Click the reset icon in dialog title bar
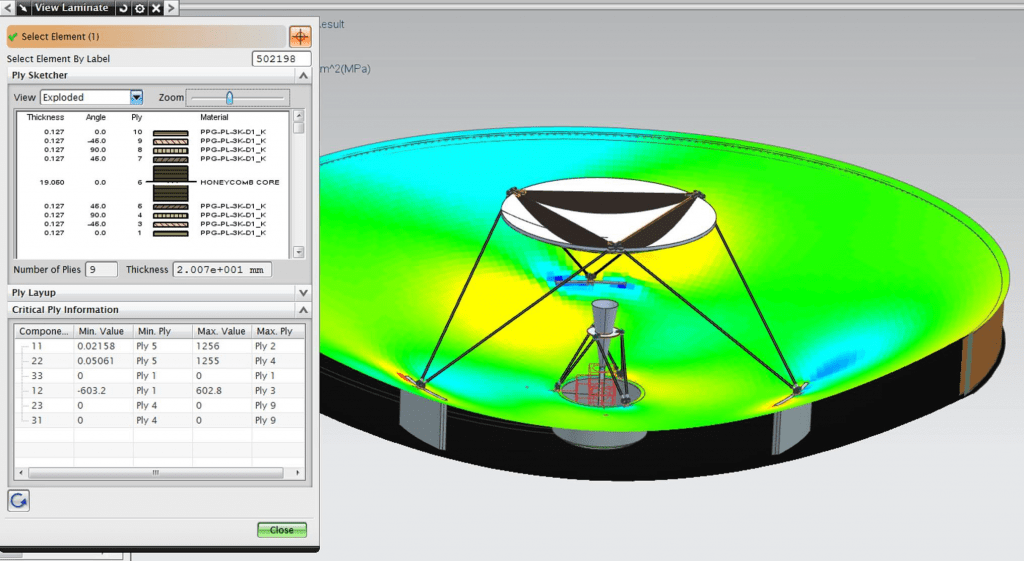This screenshot has height=561, width=1024. pyautogui.click(x=123, y=8)
